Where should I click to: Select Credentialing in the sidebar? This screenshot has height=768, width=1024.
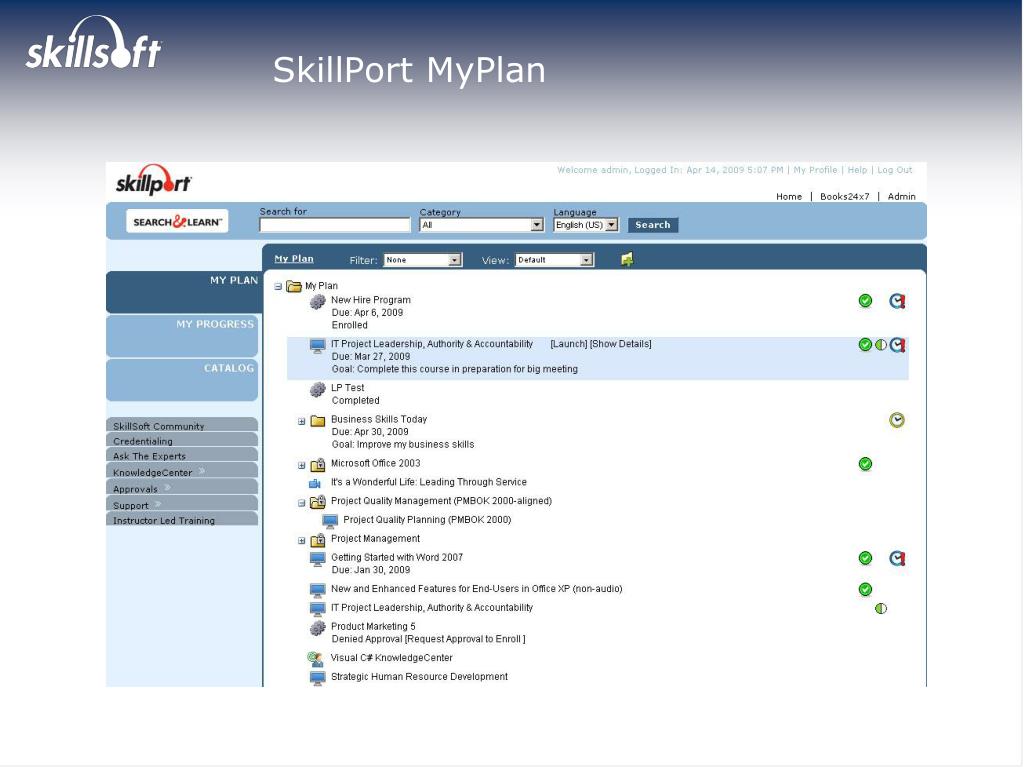(182, 441)
